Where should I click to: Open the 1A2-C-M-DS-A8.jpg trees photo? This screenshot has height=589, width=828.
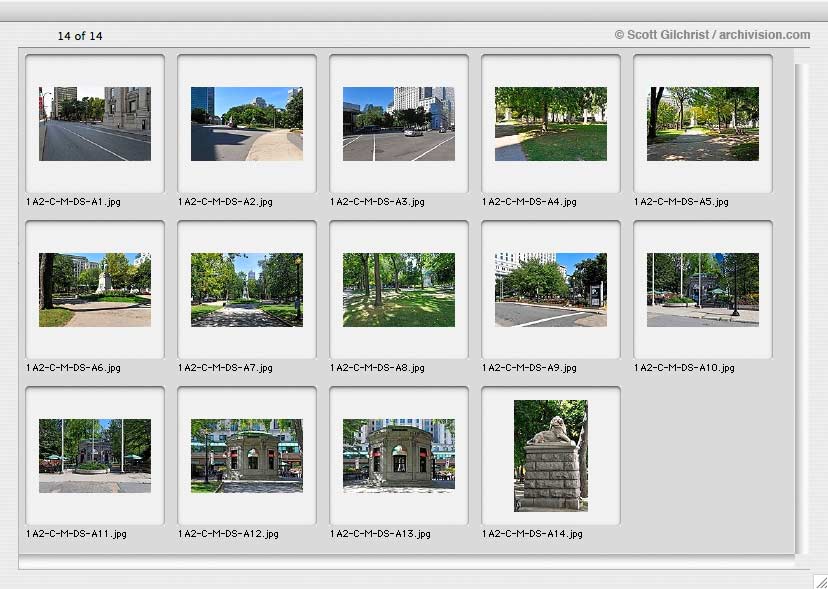pos(399,289)
